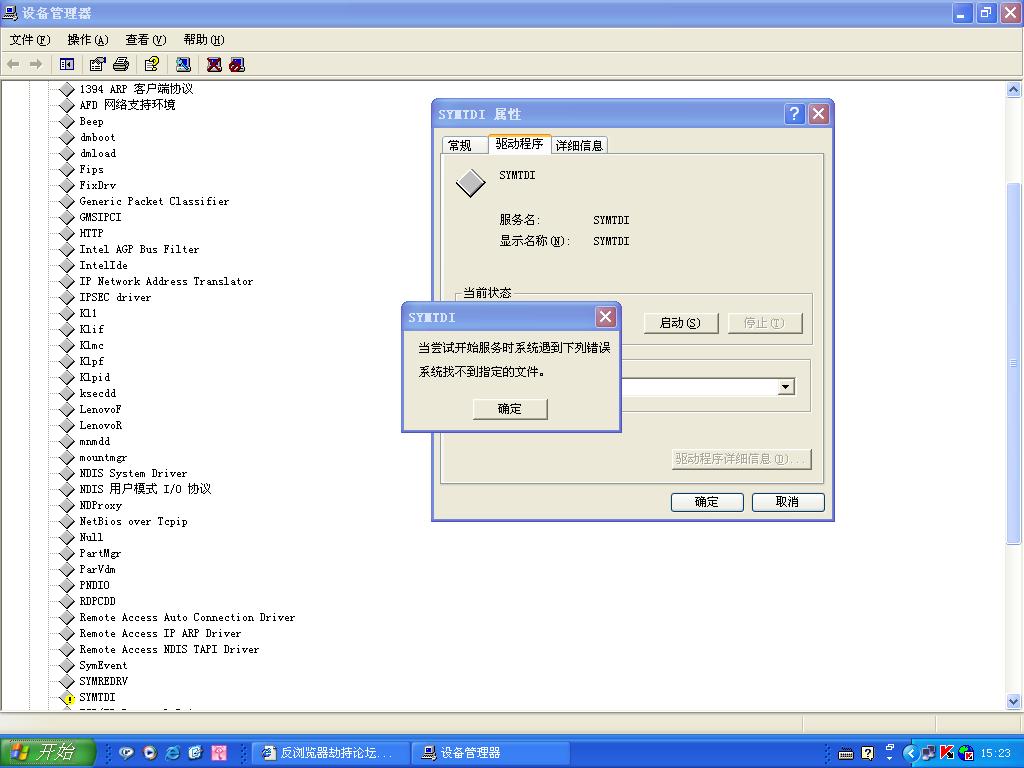Switch to the 详细信息 tab
This screenshot has width=1024, height=768.
(x=579, y=145)
